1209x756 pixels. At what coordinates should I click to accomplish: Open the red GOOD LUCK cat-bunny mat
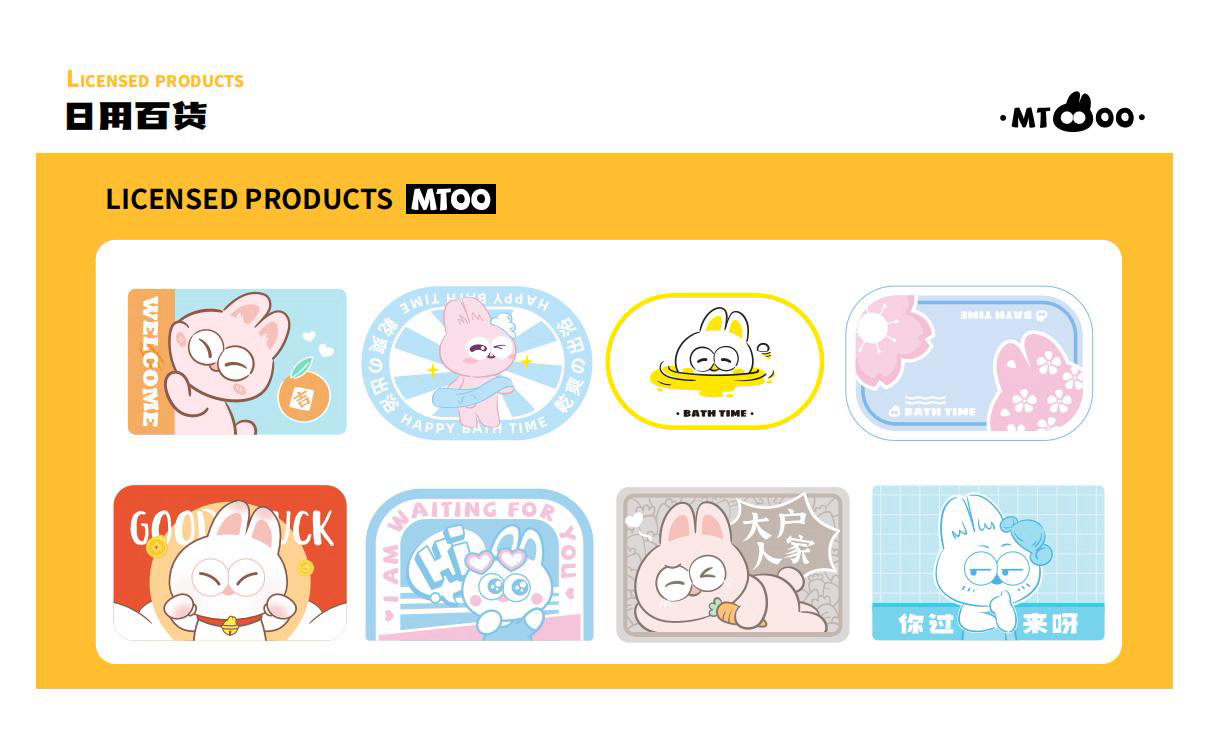pyautogui.click(x=230, y=563)
